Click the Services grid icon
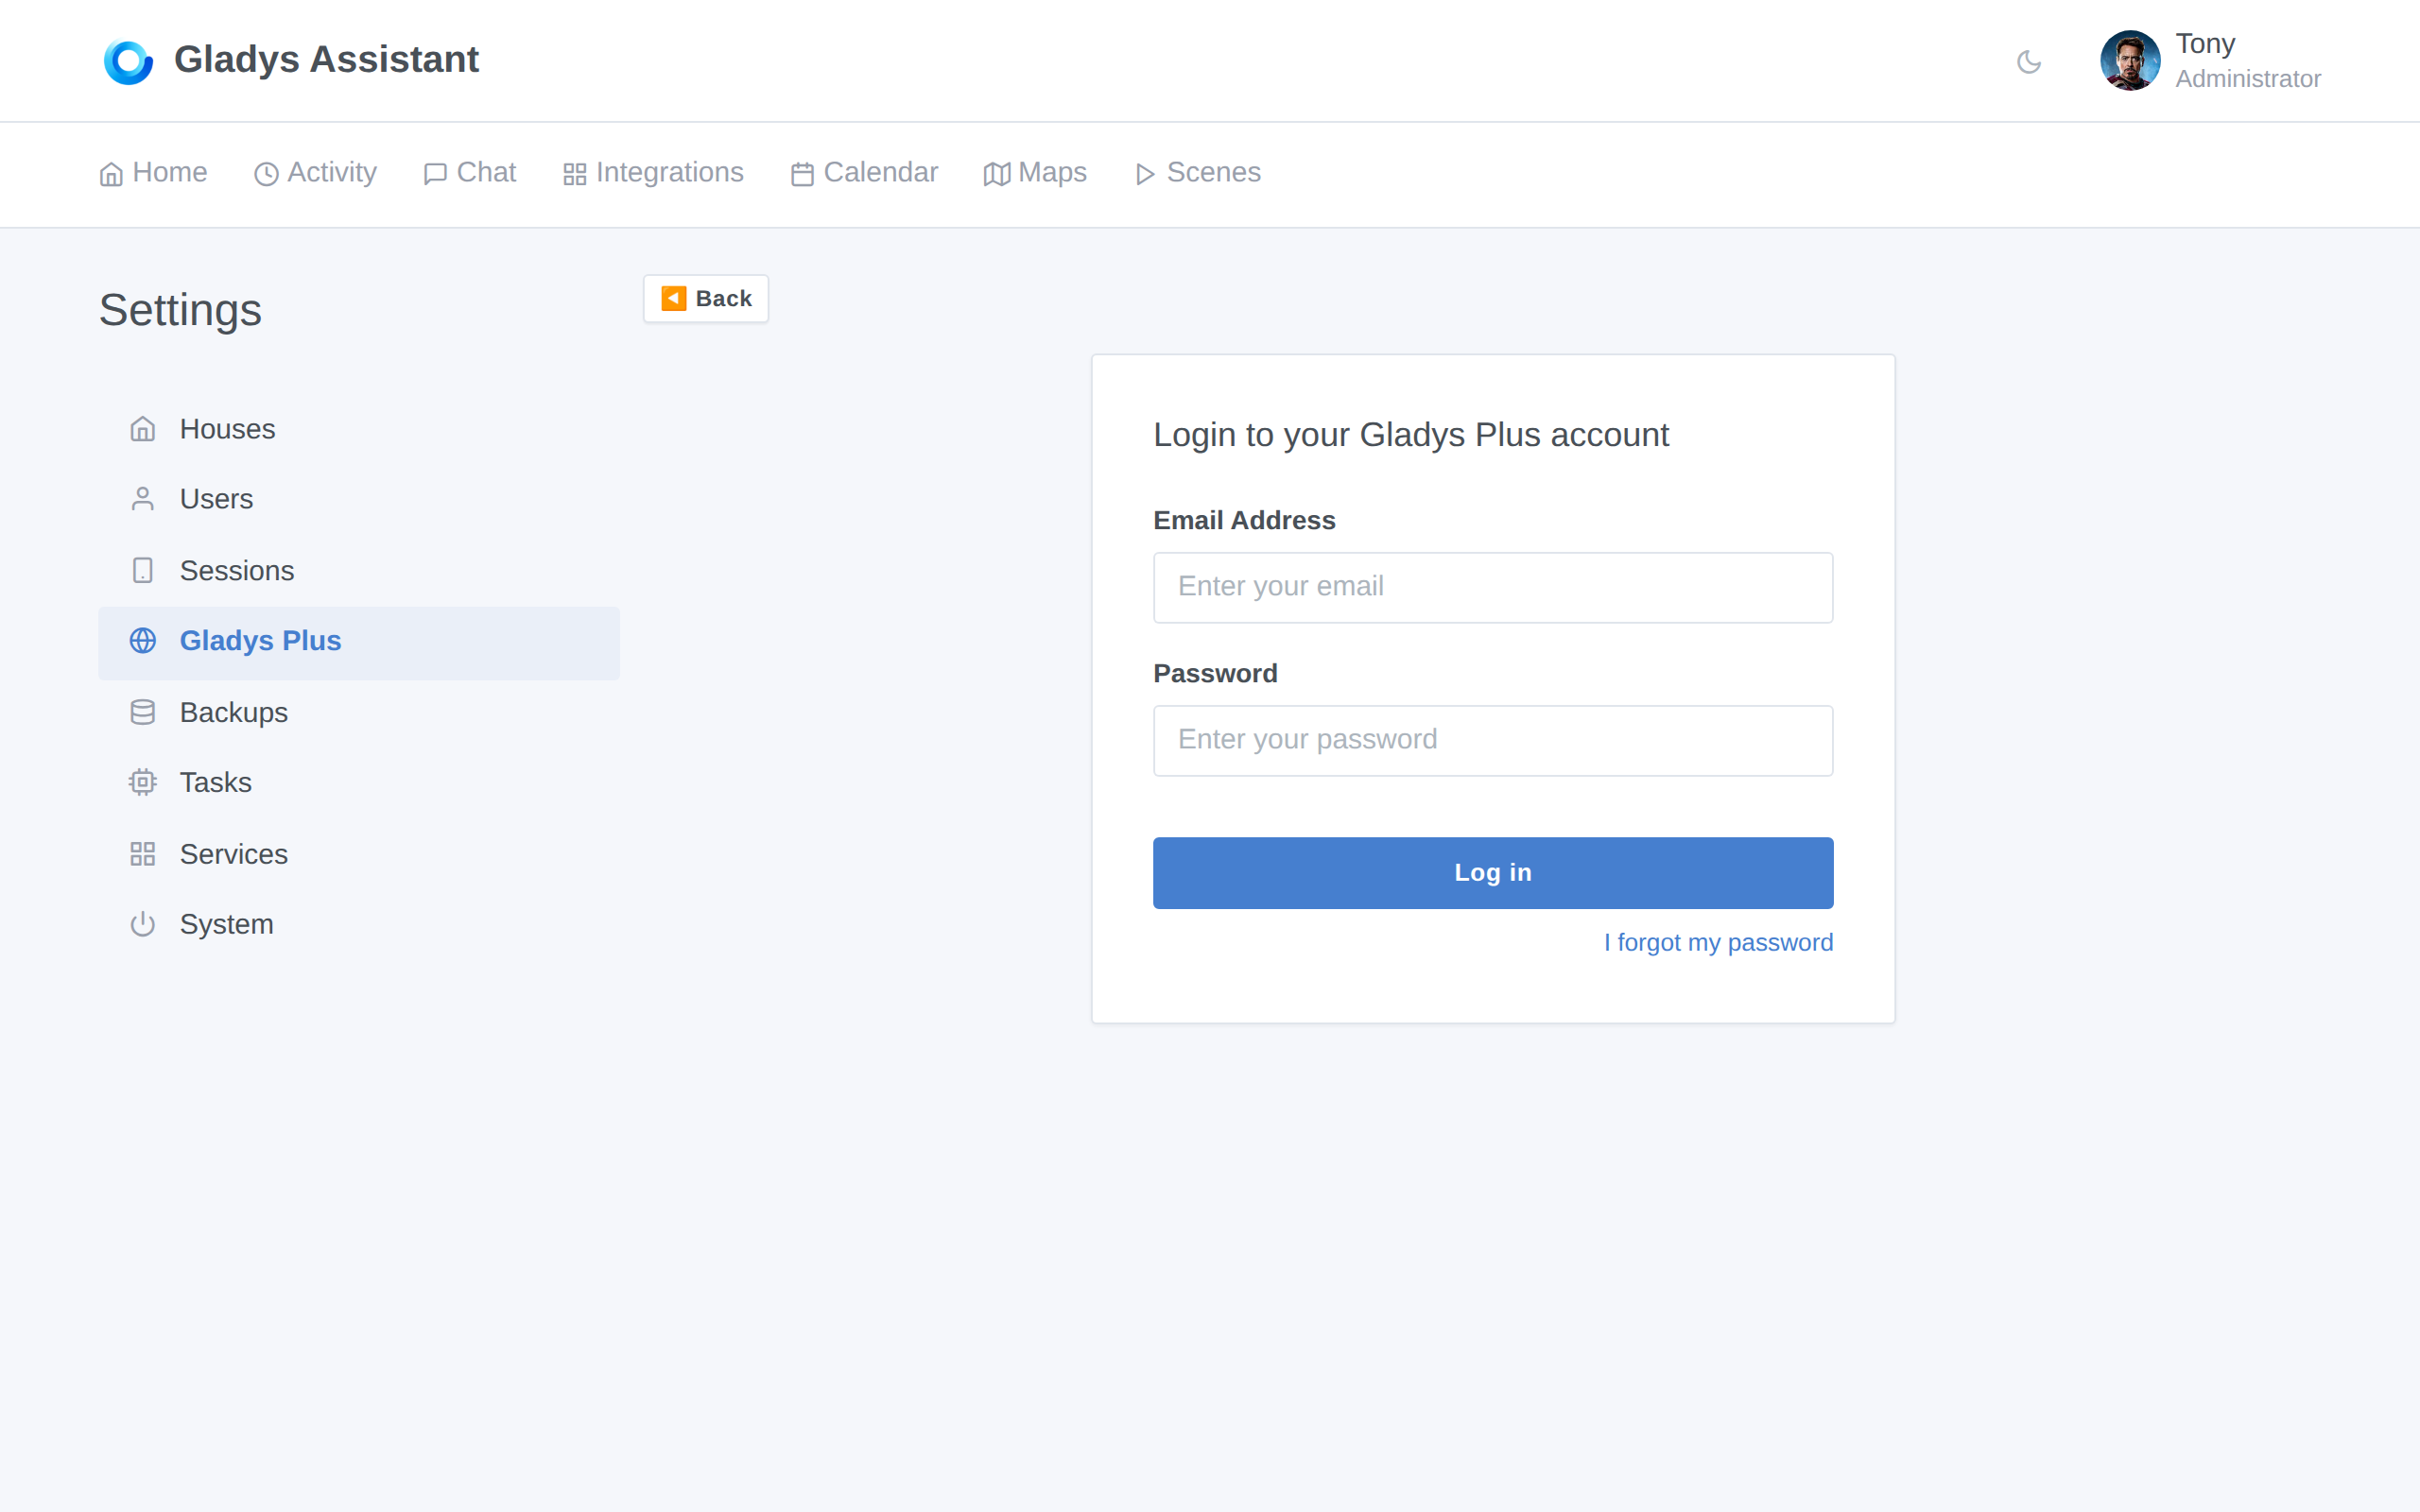 tap(143, 854)
